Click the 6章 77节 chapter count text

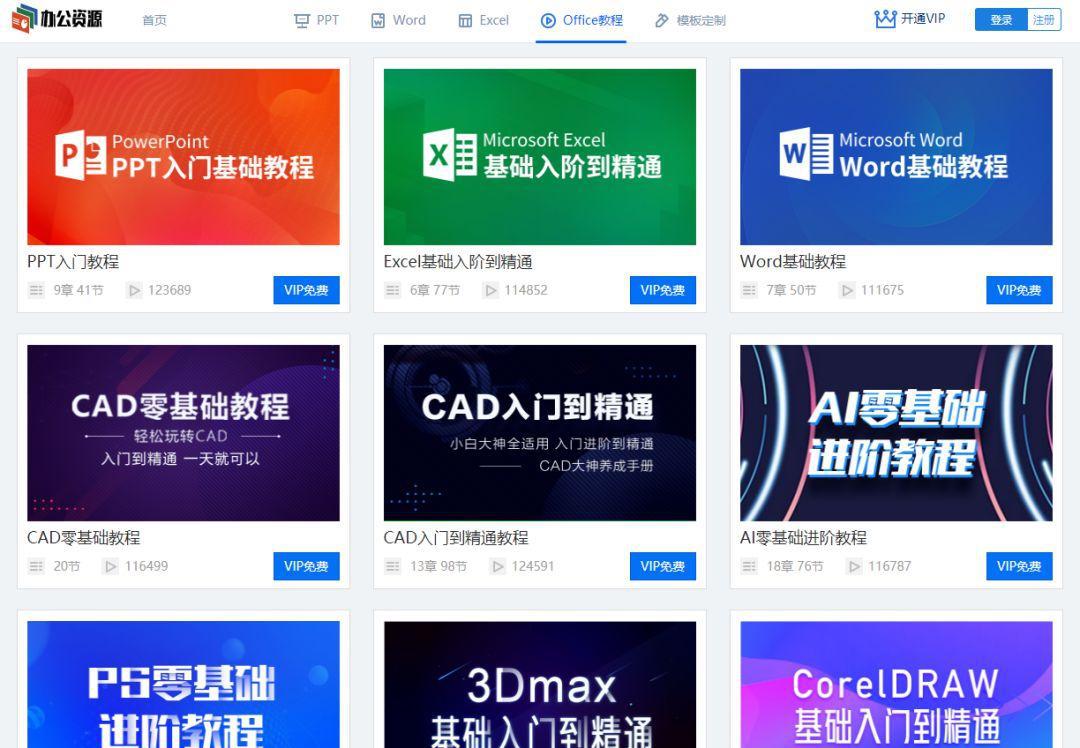coord(435,291)
